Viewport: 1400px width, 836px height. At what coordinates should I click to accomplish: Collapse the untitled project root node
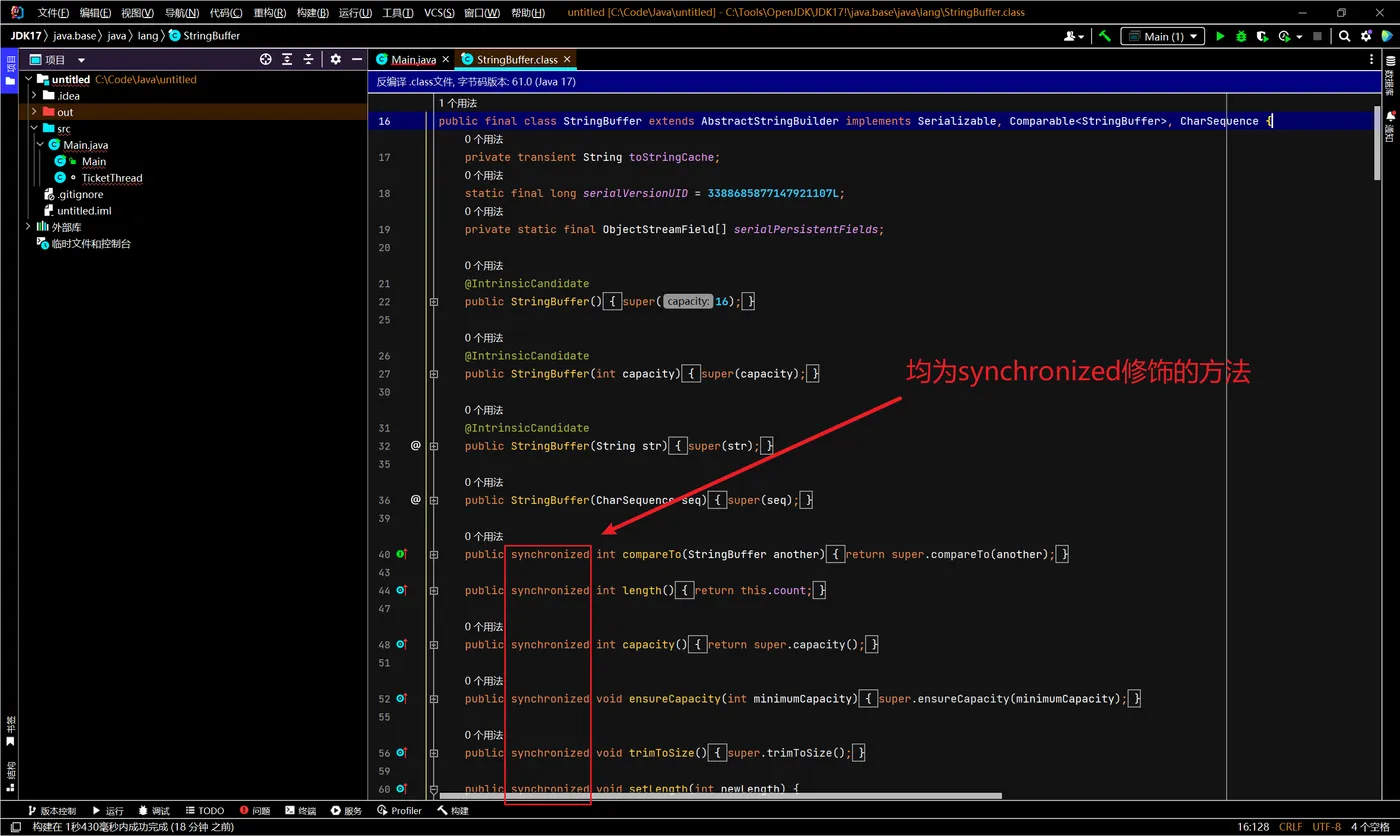pos(29,79)
